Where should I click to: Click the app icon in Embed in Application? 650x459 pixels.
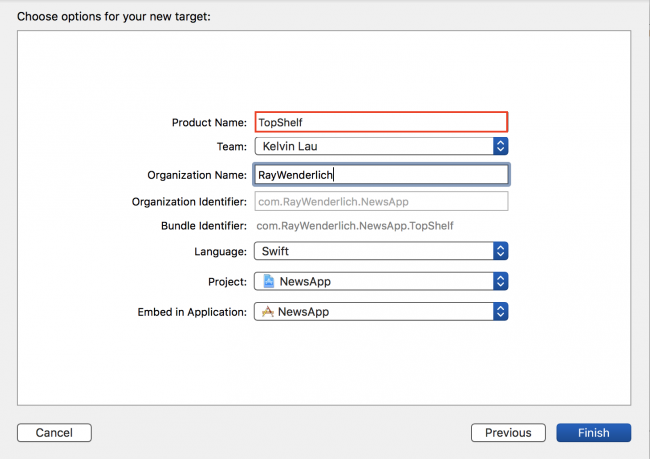point(267,312)
